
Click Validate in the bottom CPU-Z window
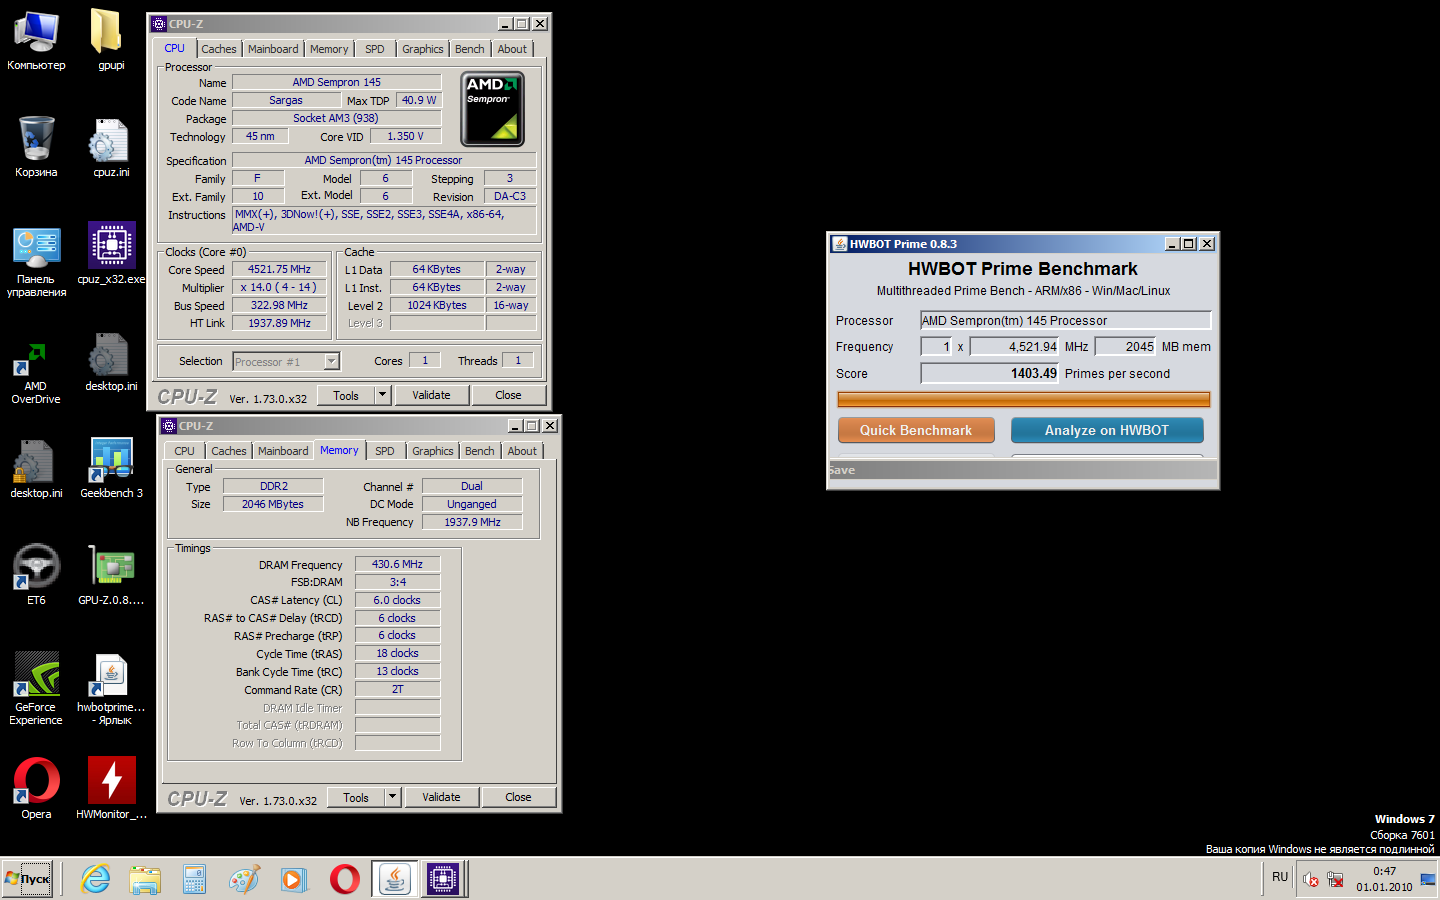[x=441, y=797]
